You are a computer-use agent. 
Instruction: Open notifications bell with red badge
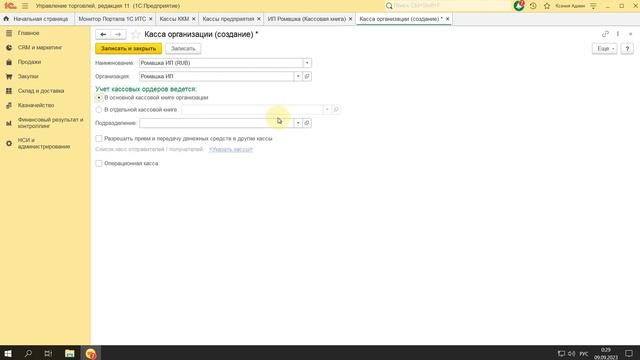pos(519,6)
